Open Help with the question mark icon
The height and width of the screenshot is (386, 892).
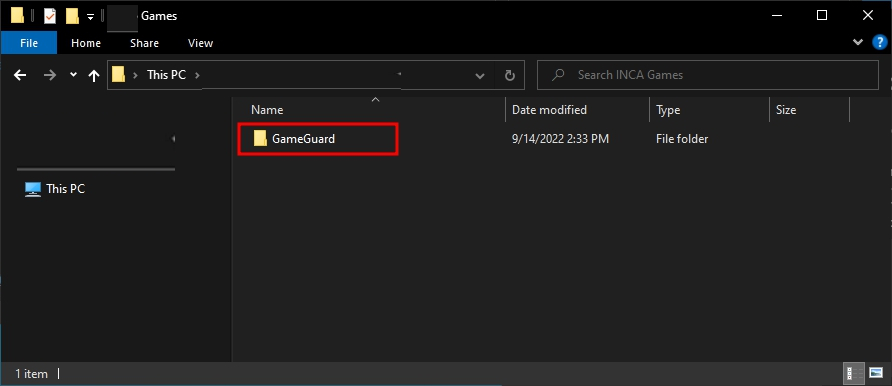879,43
